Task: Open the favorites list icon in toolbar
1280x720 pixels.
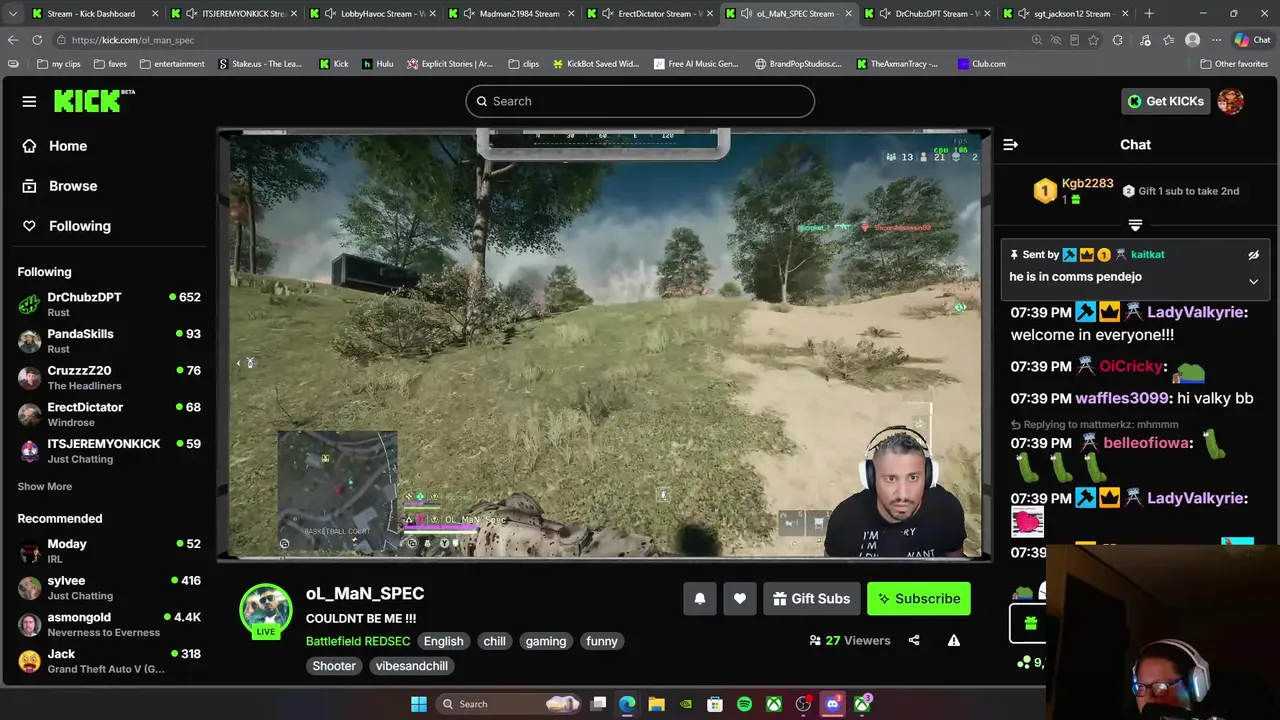Action: (1168, 40)
